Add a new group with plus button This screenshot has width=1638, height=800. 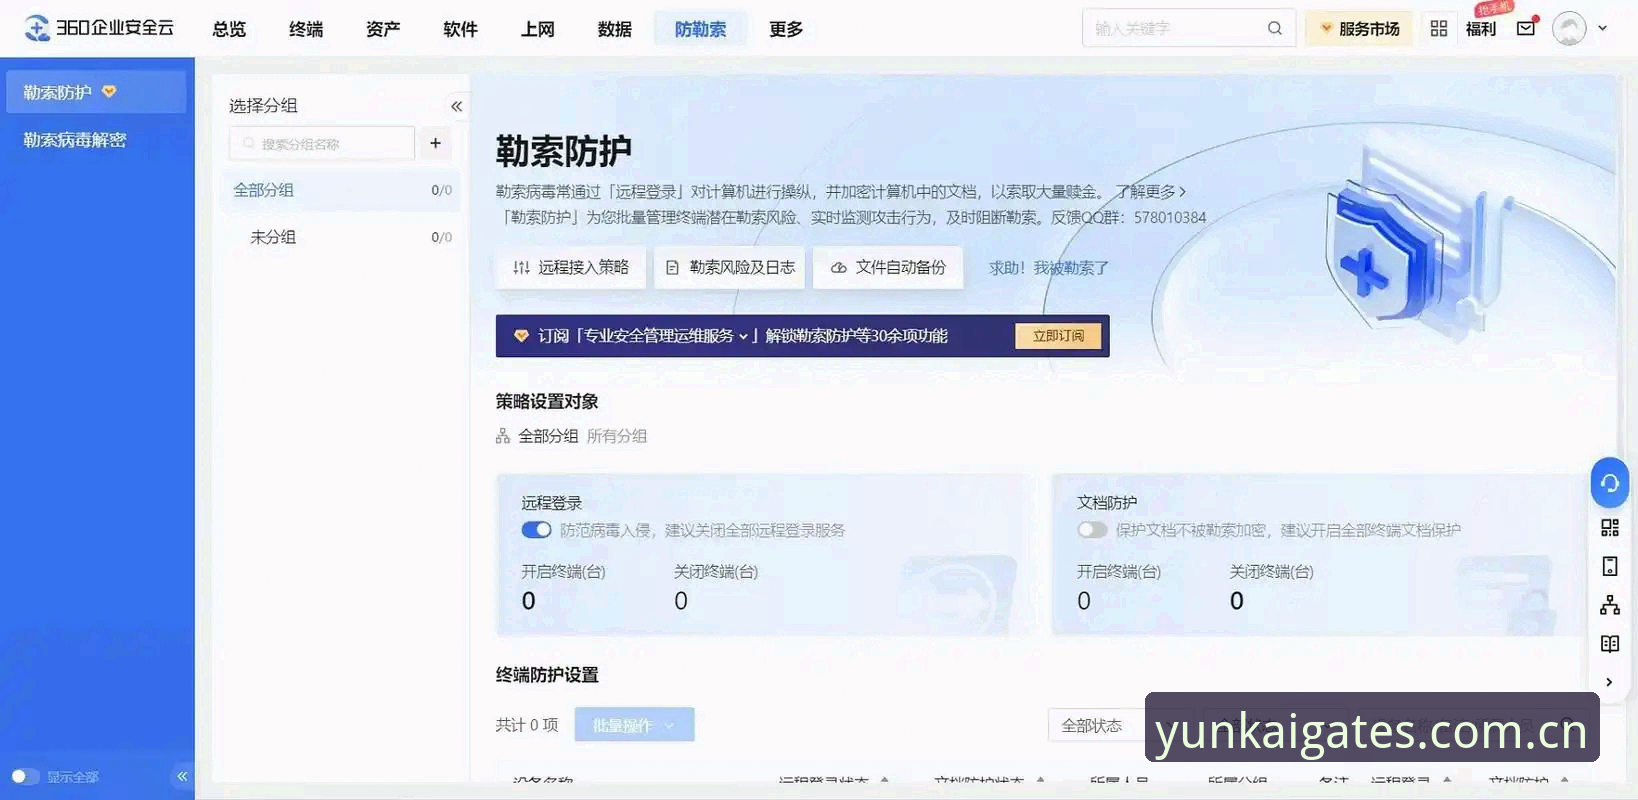coord(435,143)
